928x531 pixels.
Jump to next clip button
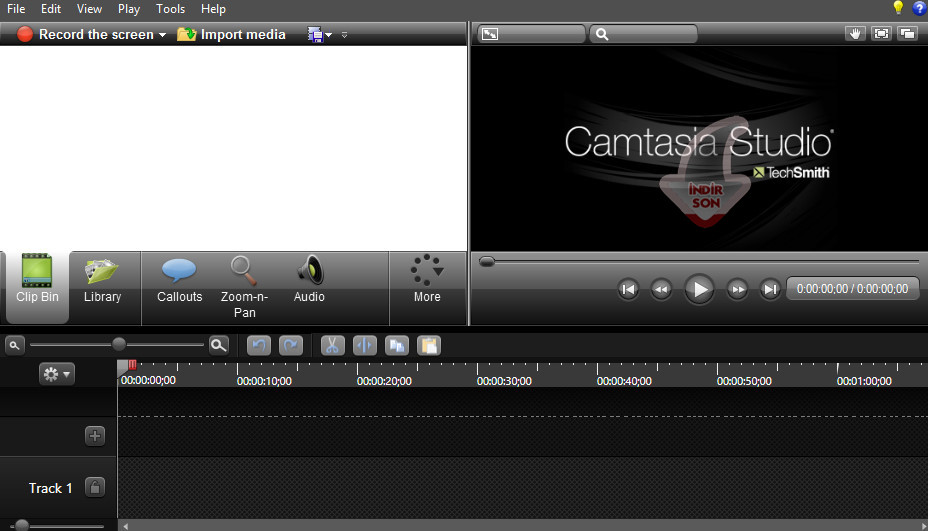[770, 289]
